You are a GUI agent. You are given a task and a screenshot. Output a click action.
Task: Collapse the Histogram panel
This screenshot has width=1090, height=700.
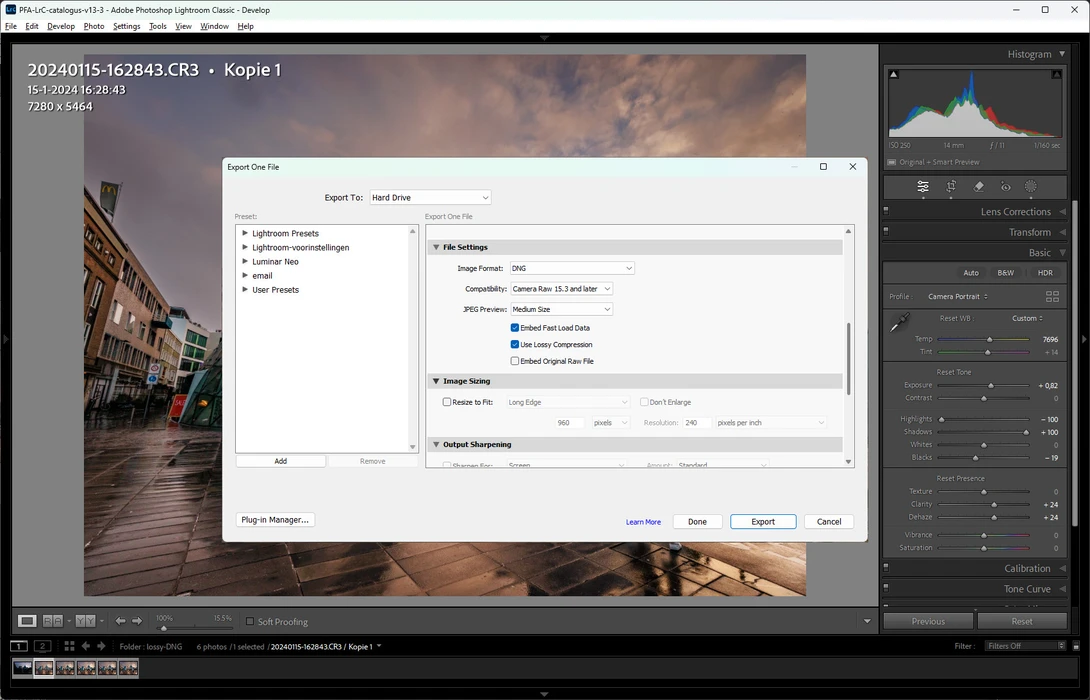pyautogui.click(x=1062, y=54)
